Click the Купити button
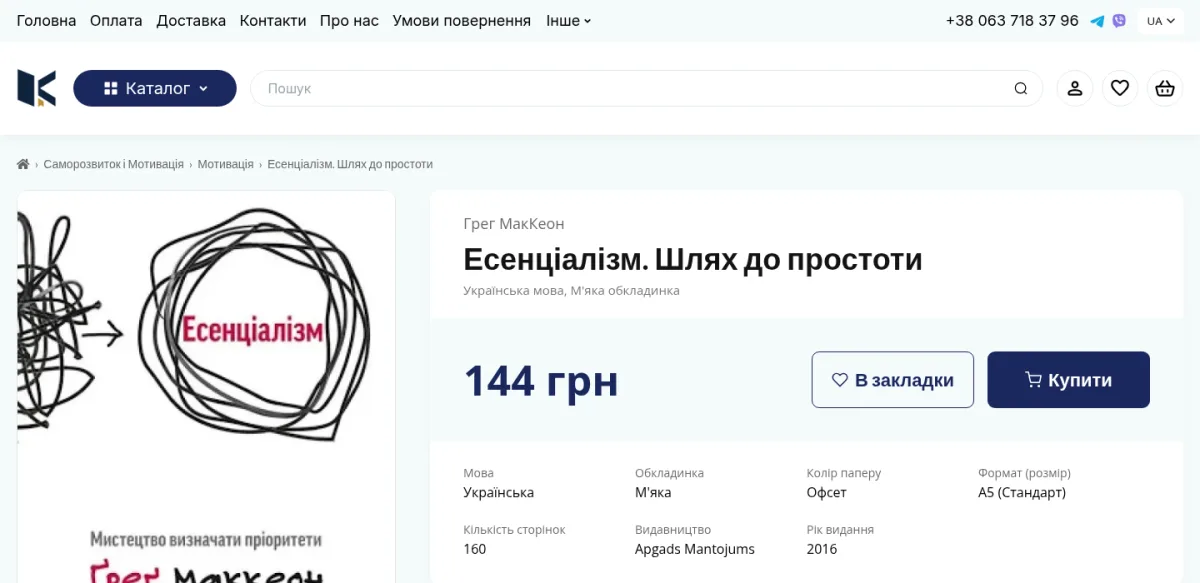 (x=1069, y=380)
